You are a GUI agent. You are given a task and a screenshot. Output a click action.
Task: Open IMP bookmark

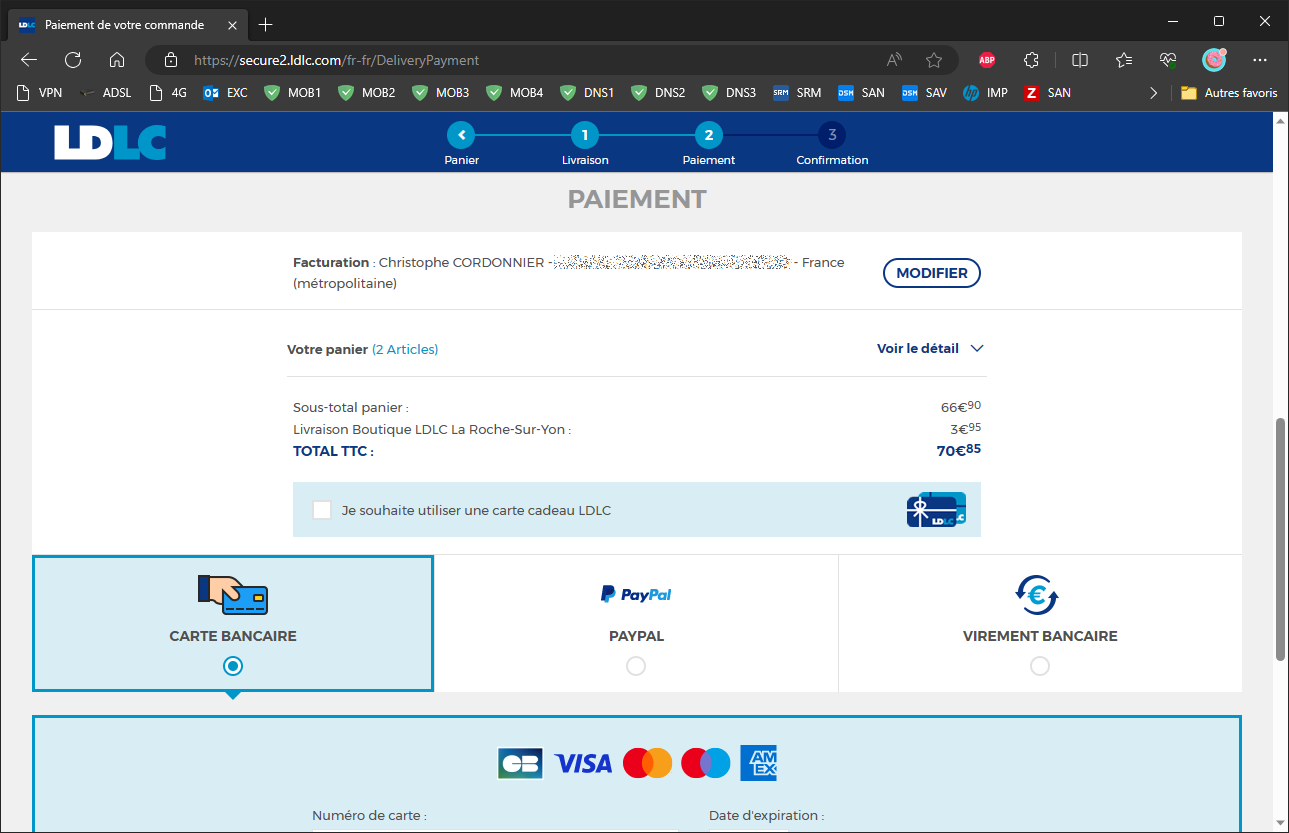point(985,93)
